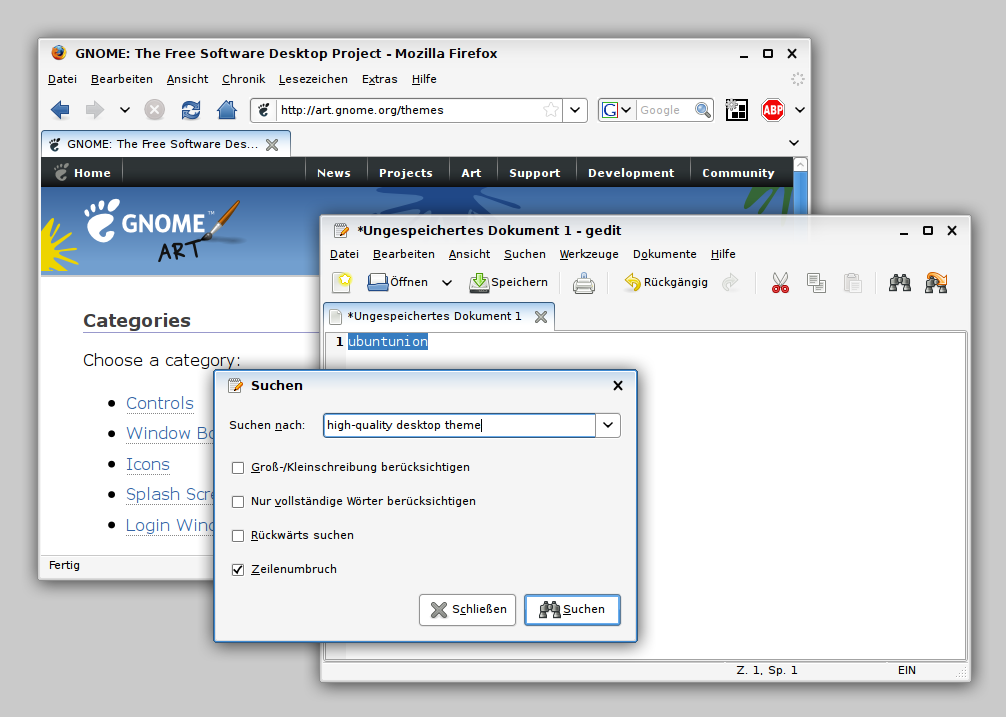Viewport: 1006px width, 717px height.
Task: Toggle Rückwärts suchen checkbox
Action: (238, 535)
